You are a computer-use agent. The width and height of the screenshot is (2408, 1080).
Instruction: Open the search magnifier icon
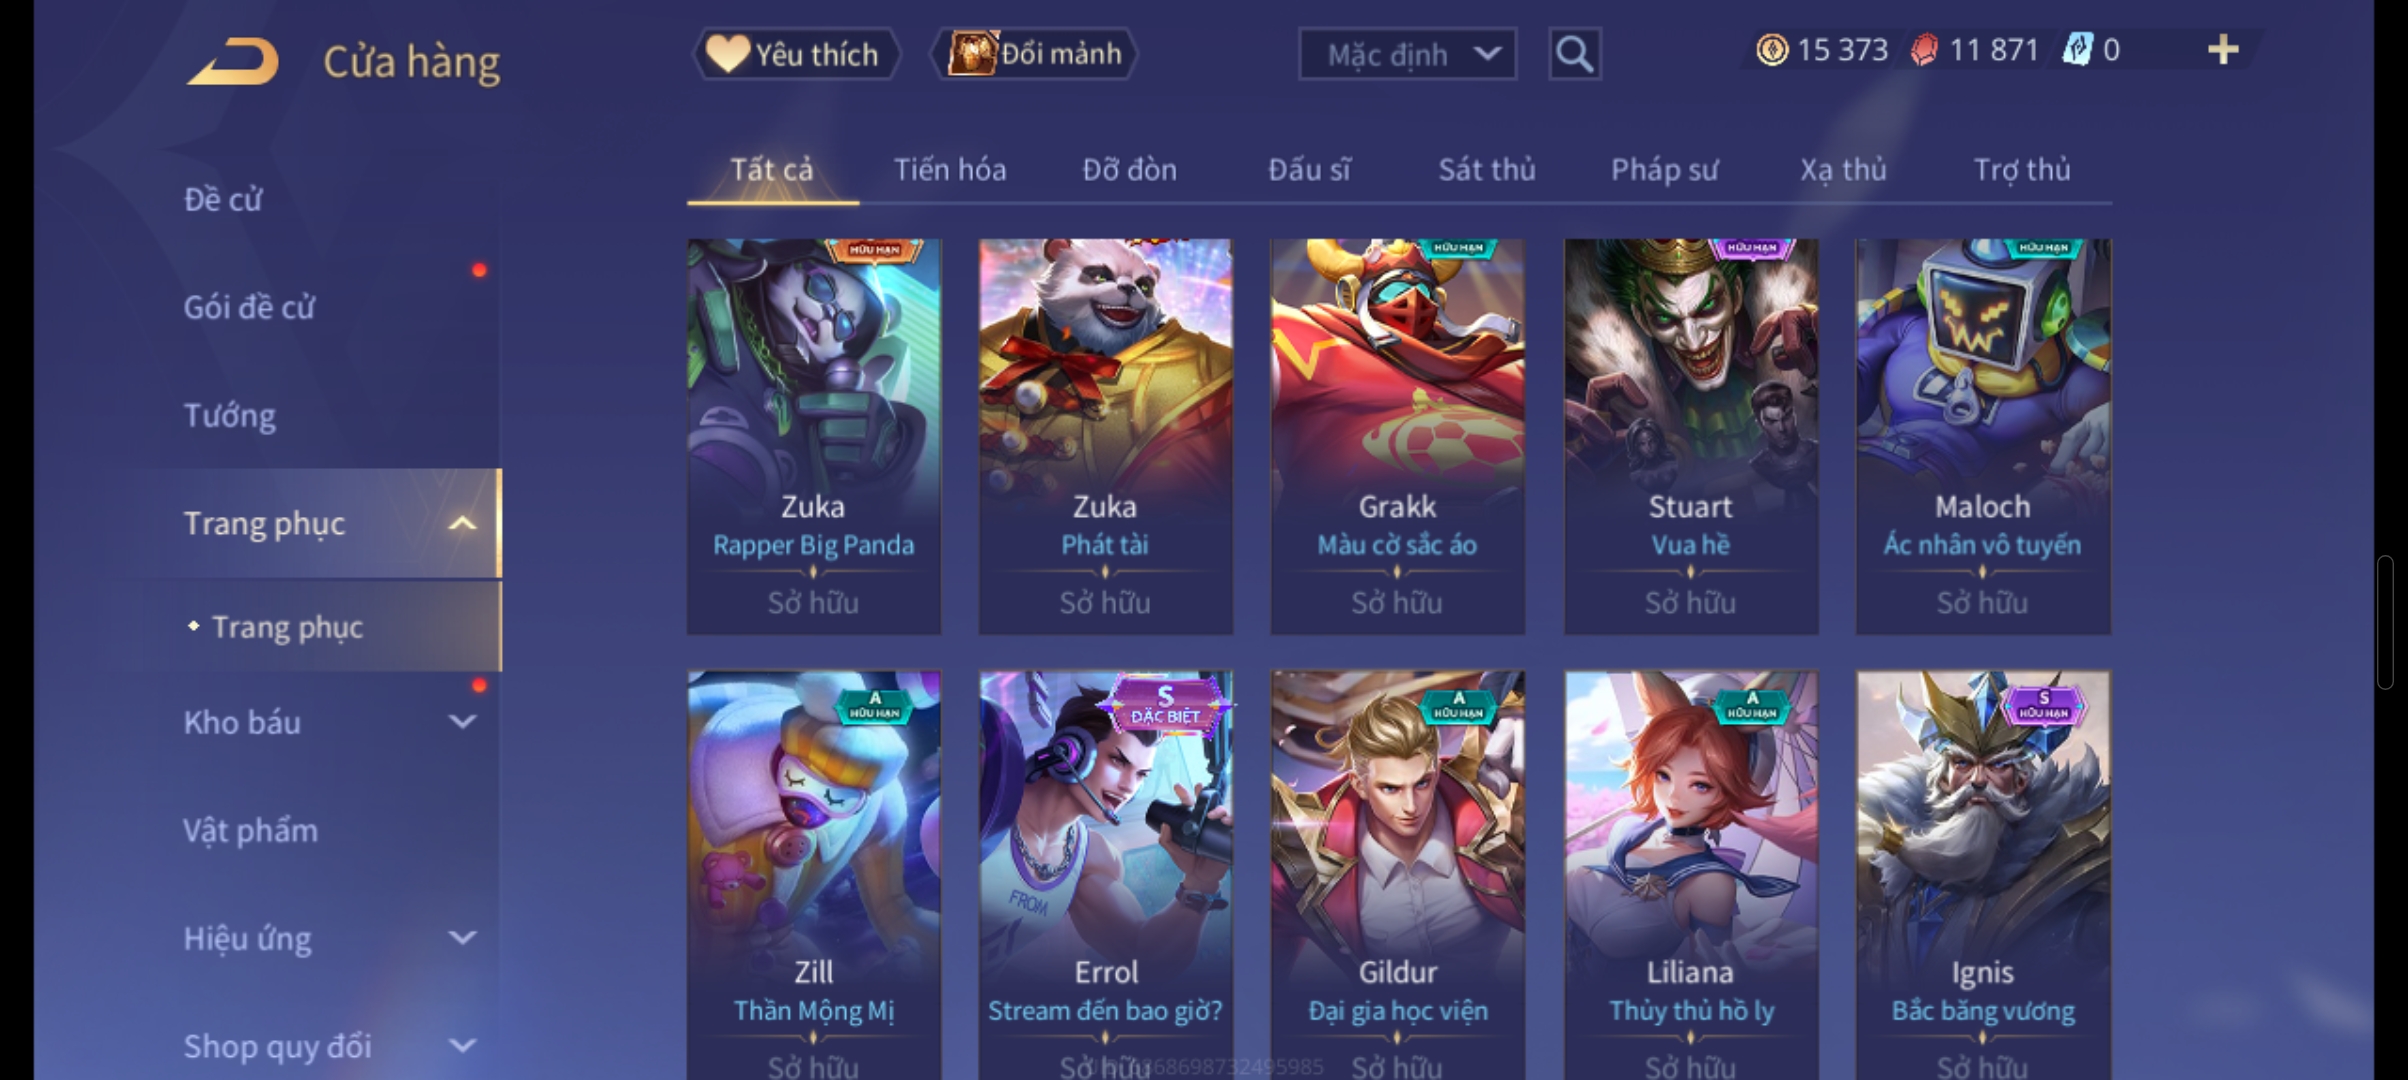click(x=1574, y=54)
